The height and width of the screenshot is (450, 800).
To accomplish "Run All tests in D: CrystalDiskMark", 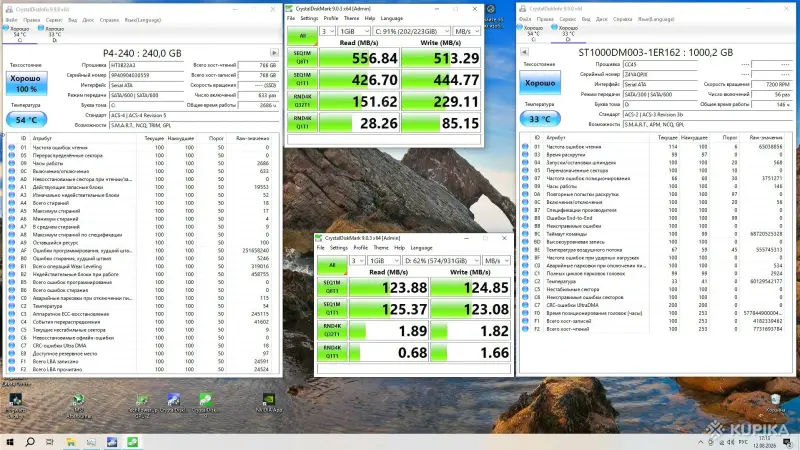I will [332, 265].
